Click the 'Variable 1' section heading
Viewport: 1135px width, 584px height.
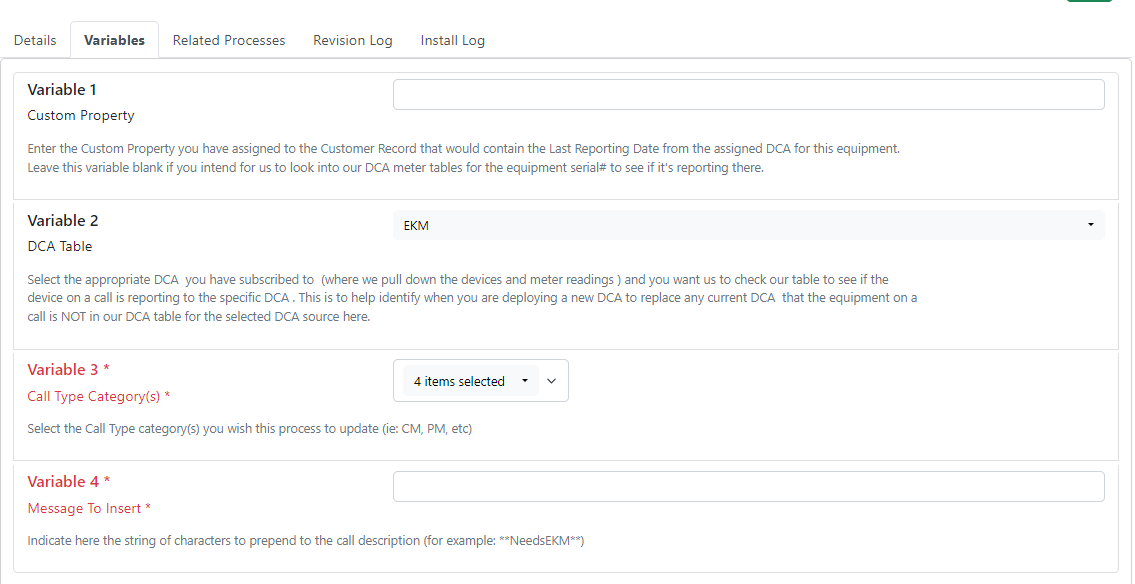61,89
